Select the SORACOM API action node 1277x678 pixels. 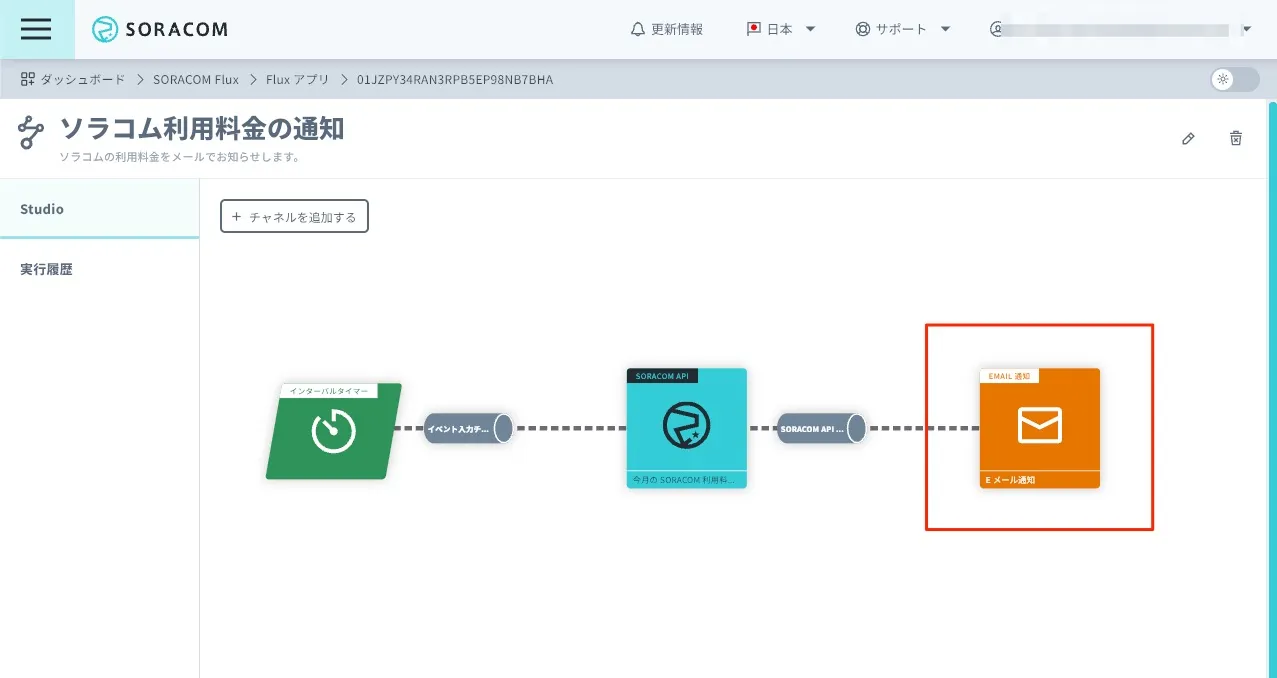687,428
